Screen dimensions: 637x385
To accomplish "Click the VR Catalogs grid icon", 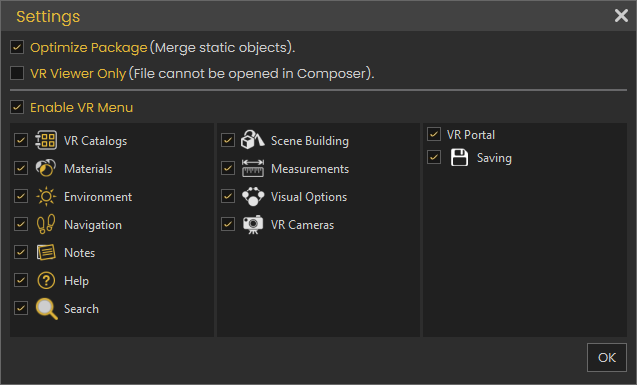I will click(x=46, y=141).
